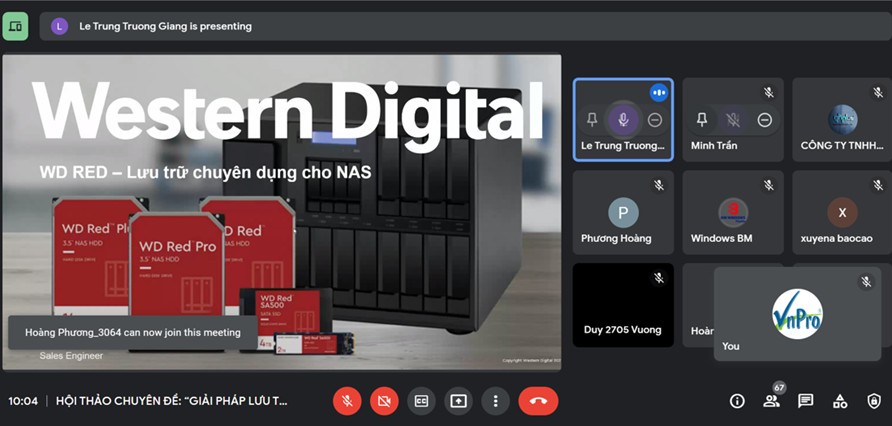
Task: Pin Le Trung Truong's tile
Action: (x=592, y=119)
